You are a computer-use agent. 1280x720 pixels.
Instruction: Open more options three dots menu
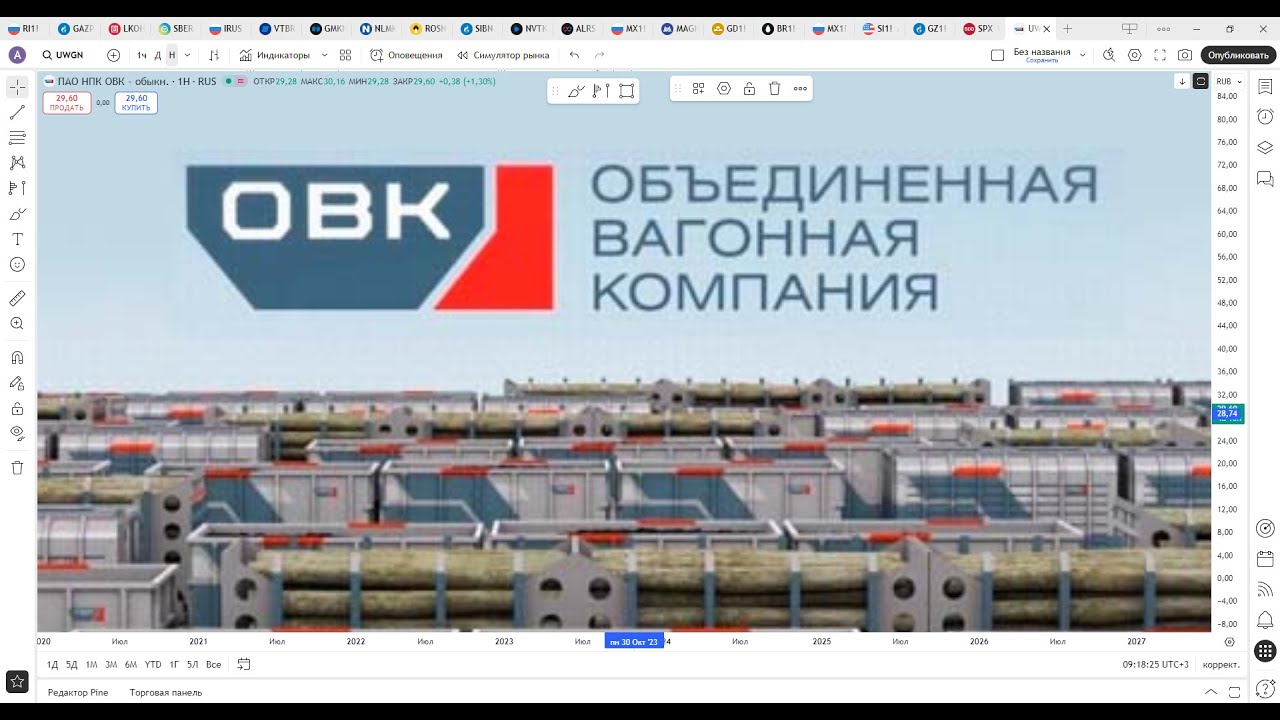click(800, 89)
